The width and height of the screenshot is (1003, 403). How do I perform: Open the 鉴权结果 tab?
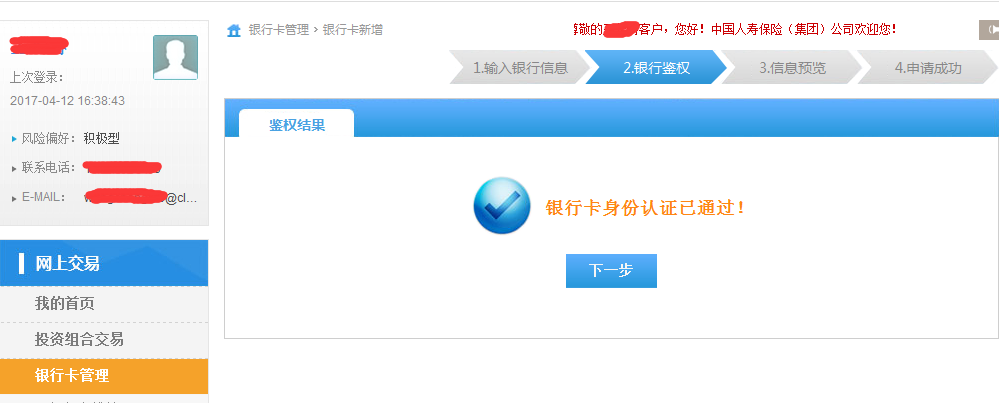(296, 123)
